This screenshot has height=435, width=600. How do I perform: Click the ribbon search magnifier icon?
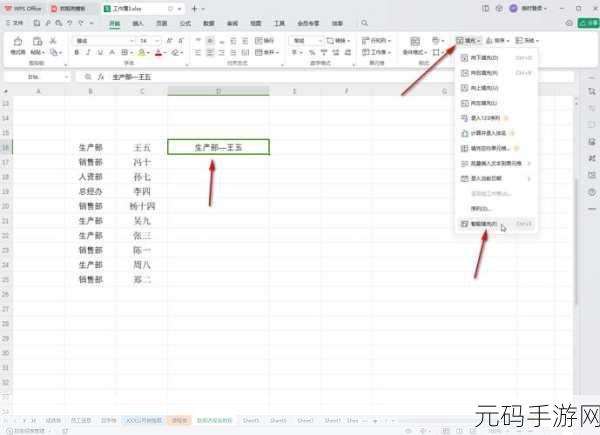[x=364, y=23]
